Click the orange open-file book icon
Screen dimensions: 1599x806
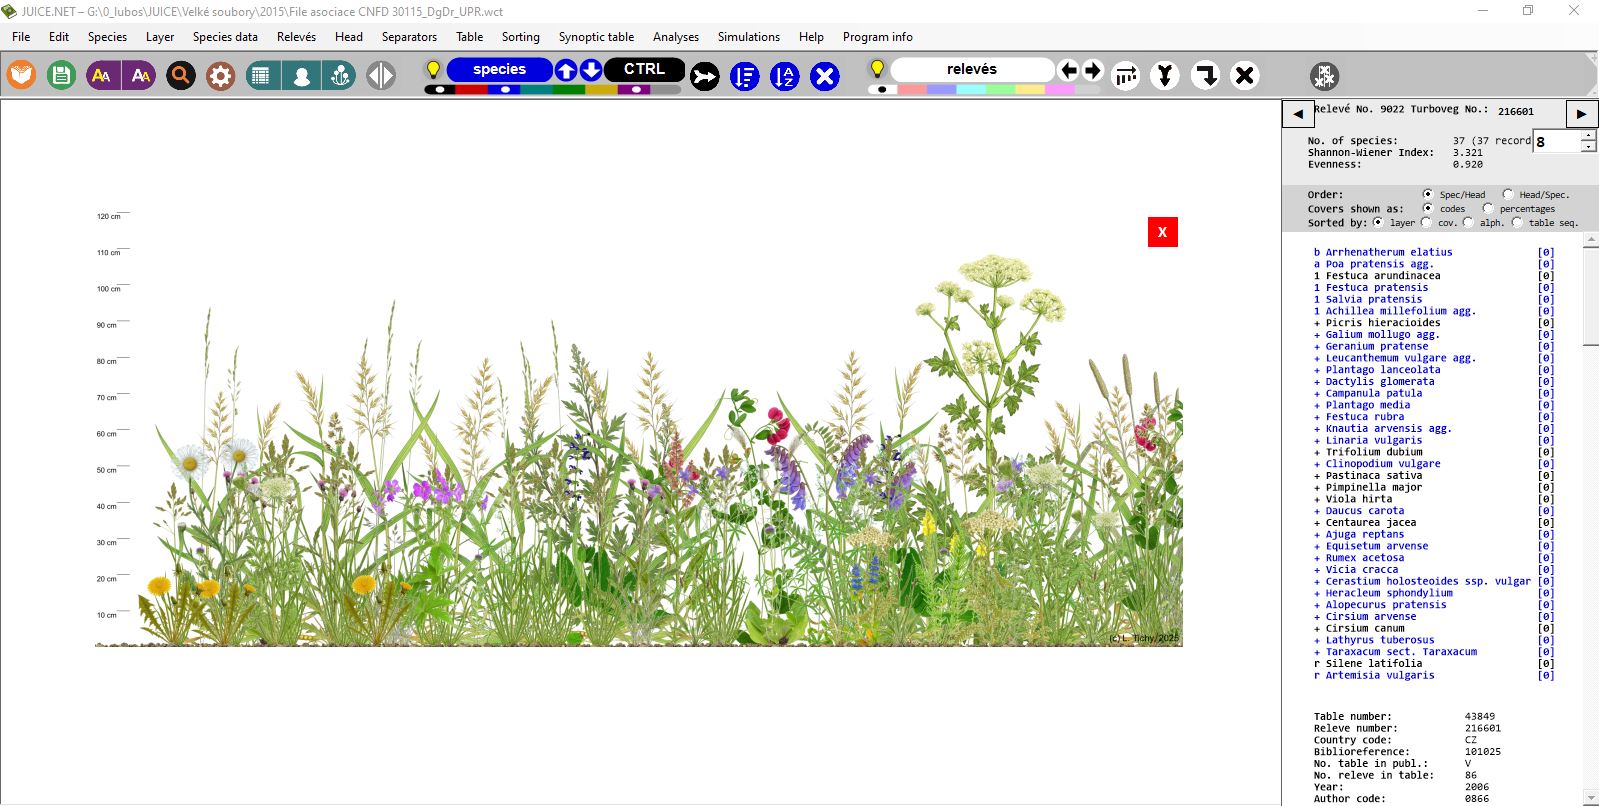(x=21, y=75)
